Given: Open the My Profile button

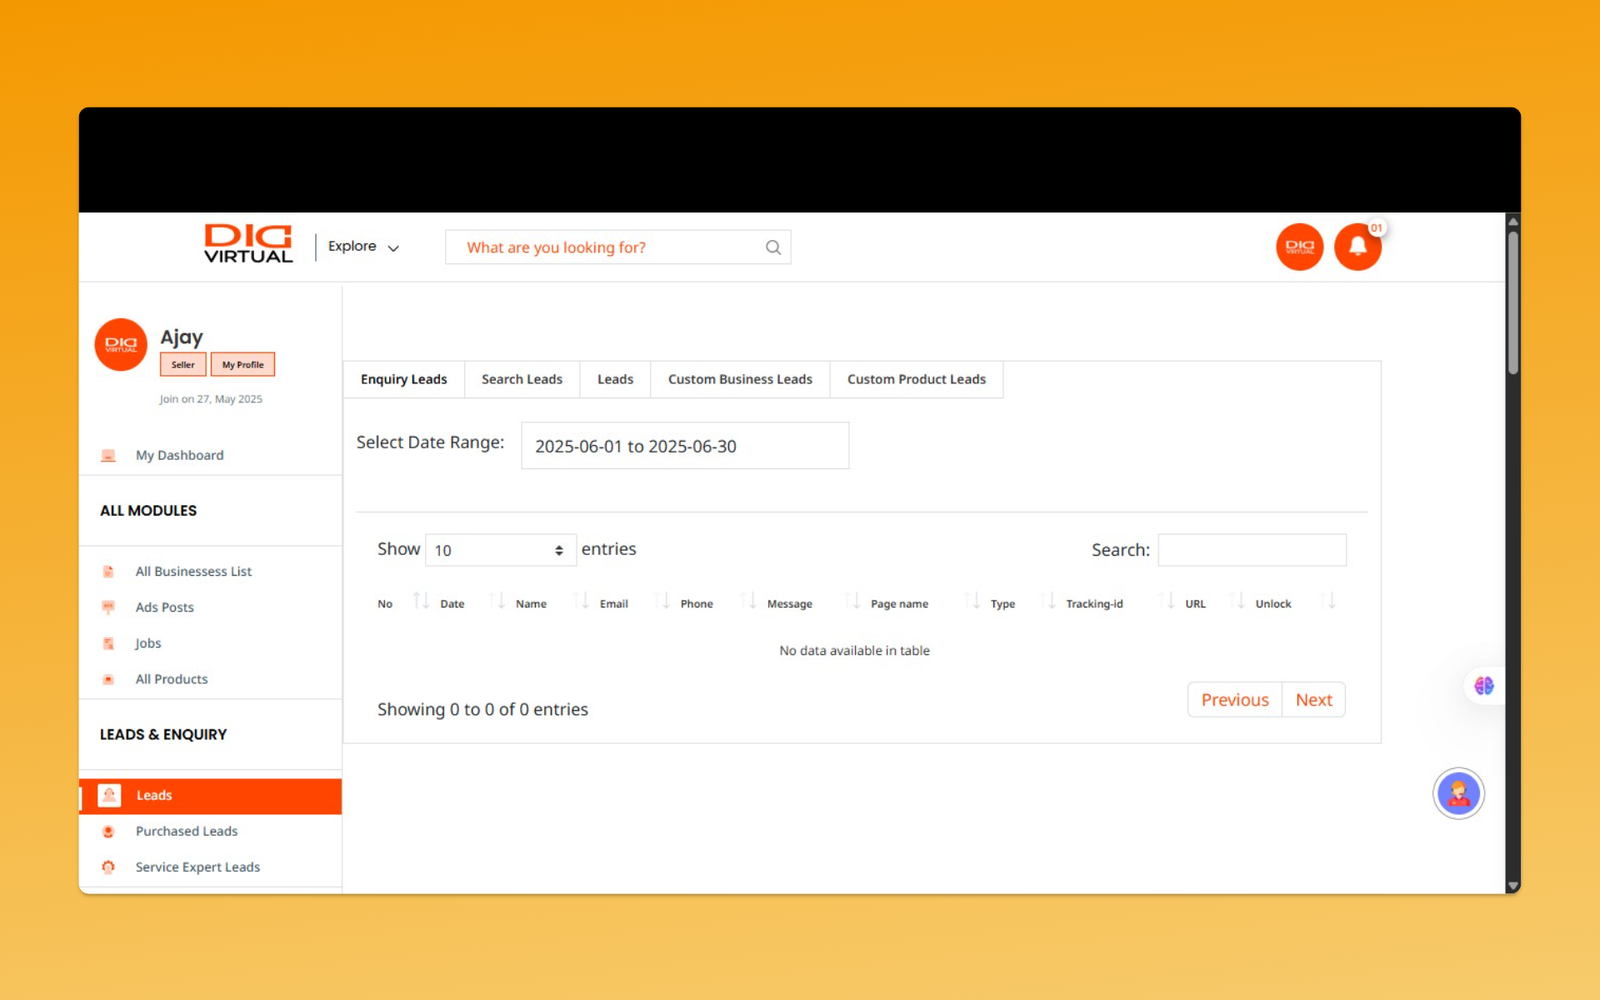Looking at the screenshot, I should (243, 365).
